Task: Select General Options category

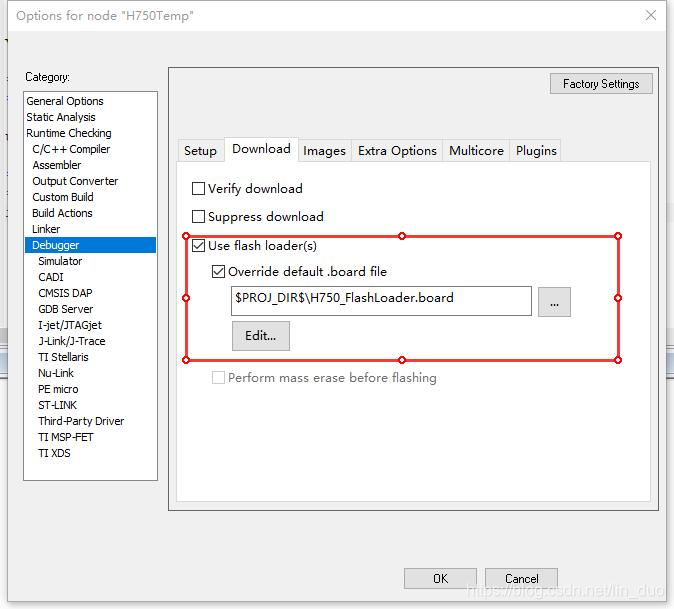Action: pos(90,101)
